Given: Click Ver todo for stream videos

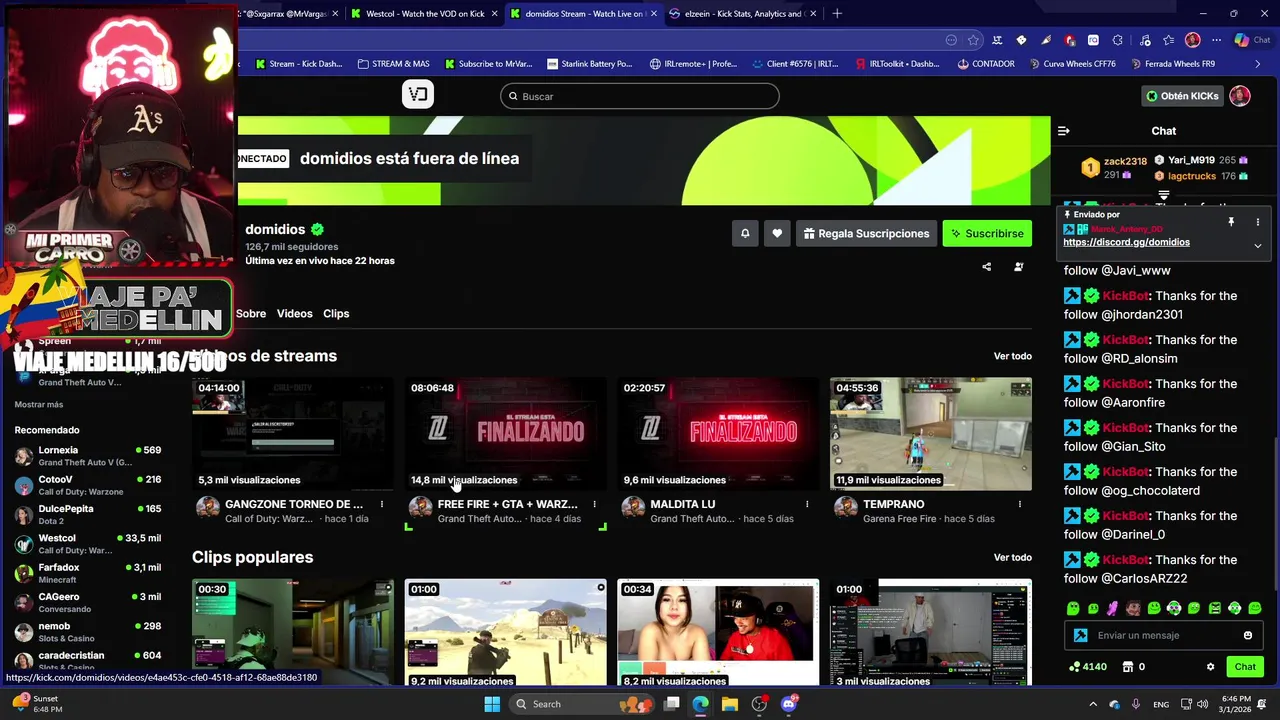Looking at the screenshot, I should (x=1012, y=356).
